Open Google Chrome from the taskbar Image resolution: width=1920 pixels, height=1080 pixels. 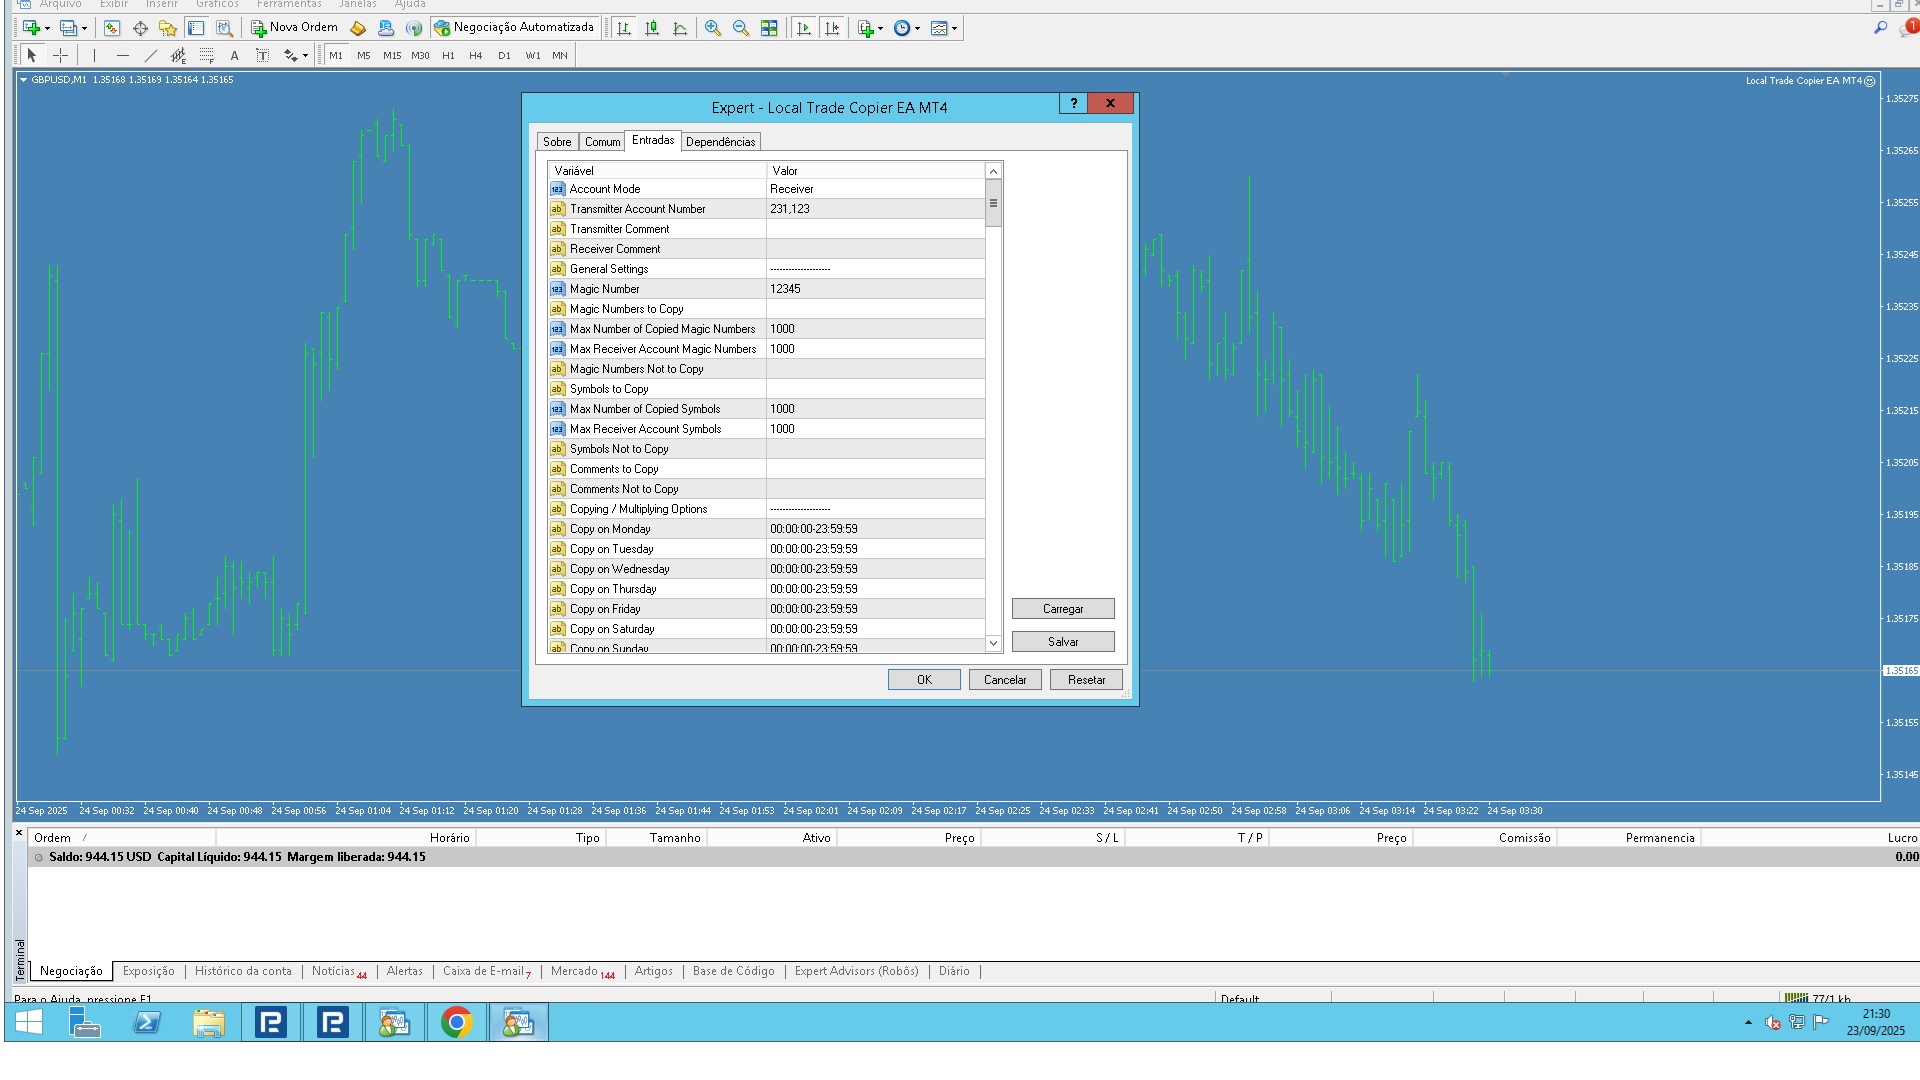coord(456,1022)
